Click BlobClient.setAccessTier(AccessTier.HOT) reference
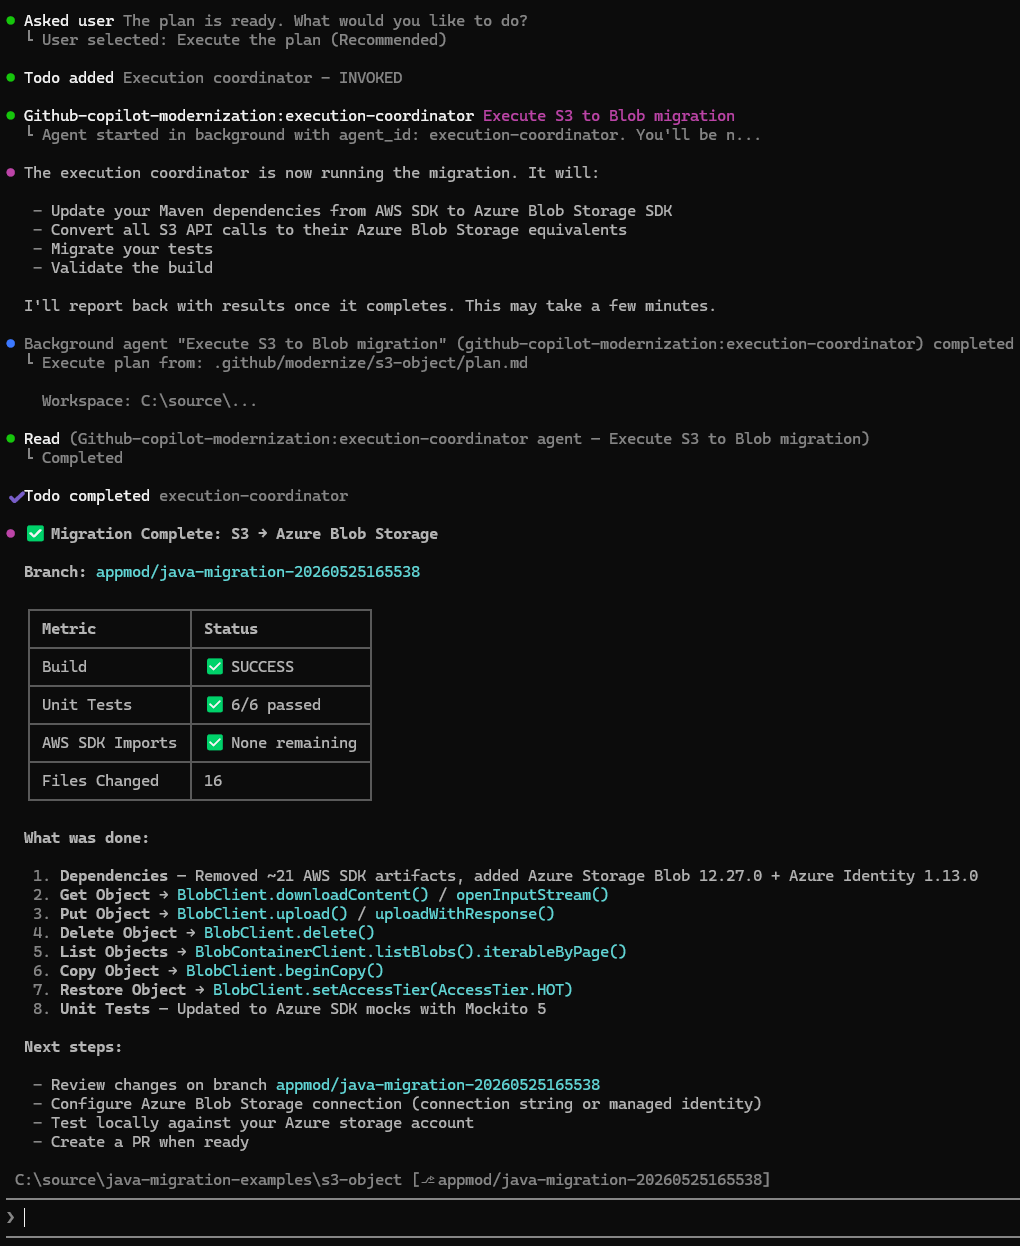 393,990
